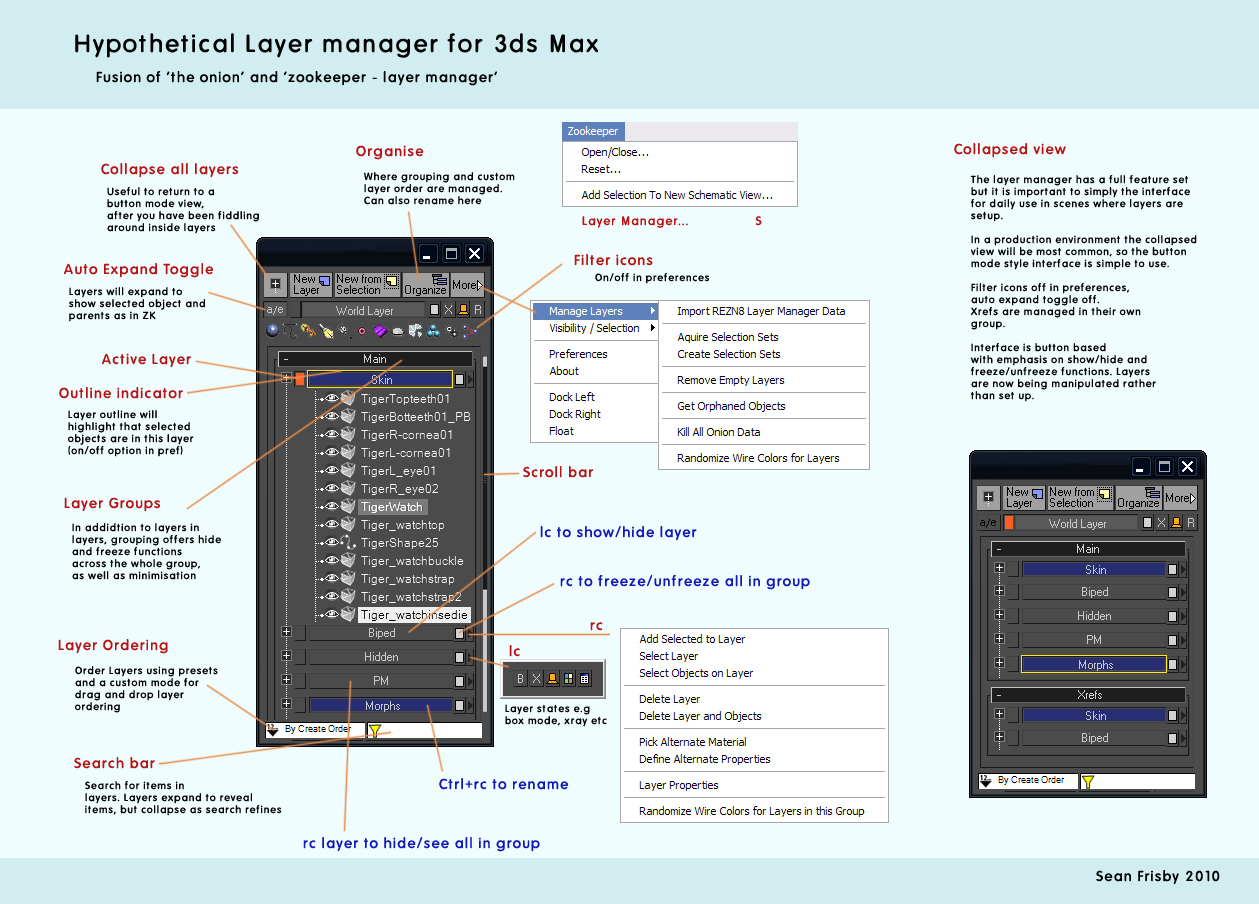
Task: Click the collapse all layers button in main panel
Action: point(275,285)
